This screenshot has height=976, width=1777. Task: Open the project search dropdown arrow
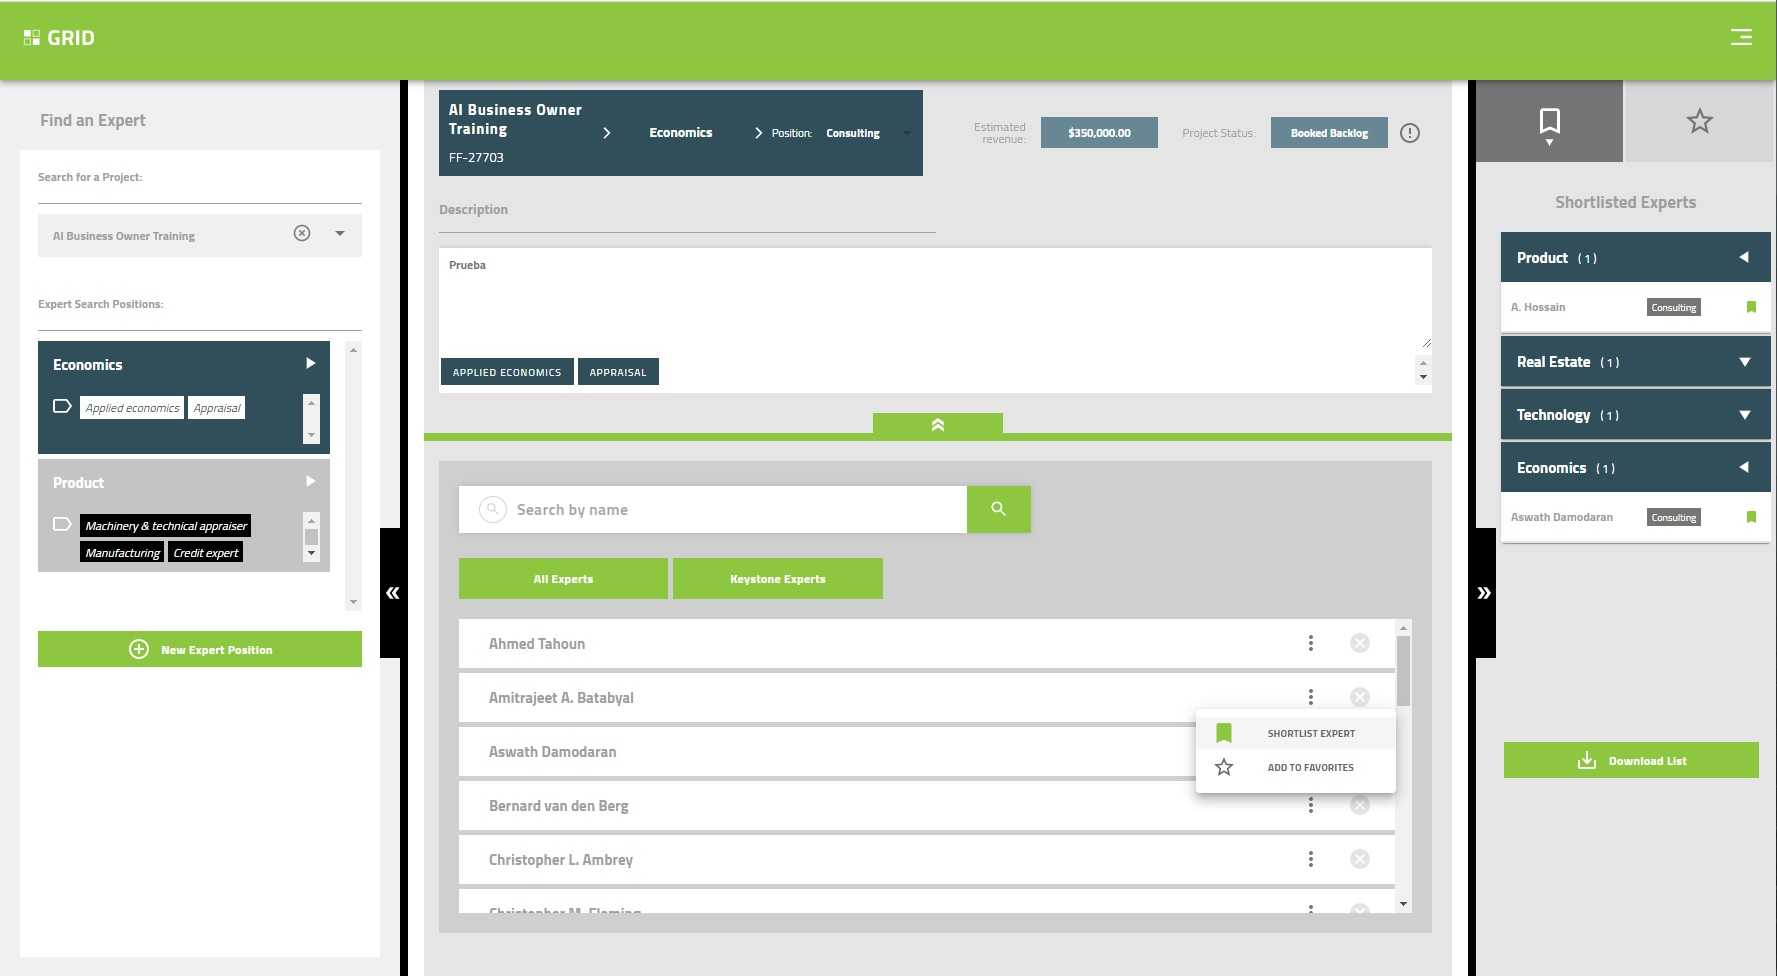click(x=340, y=233)
